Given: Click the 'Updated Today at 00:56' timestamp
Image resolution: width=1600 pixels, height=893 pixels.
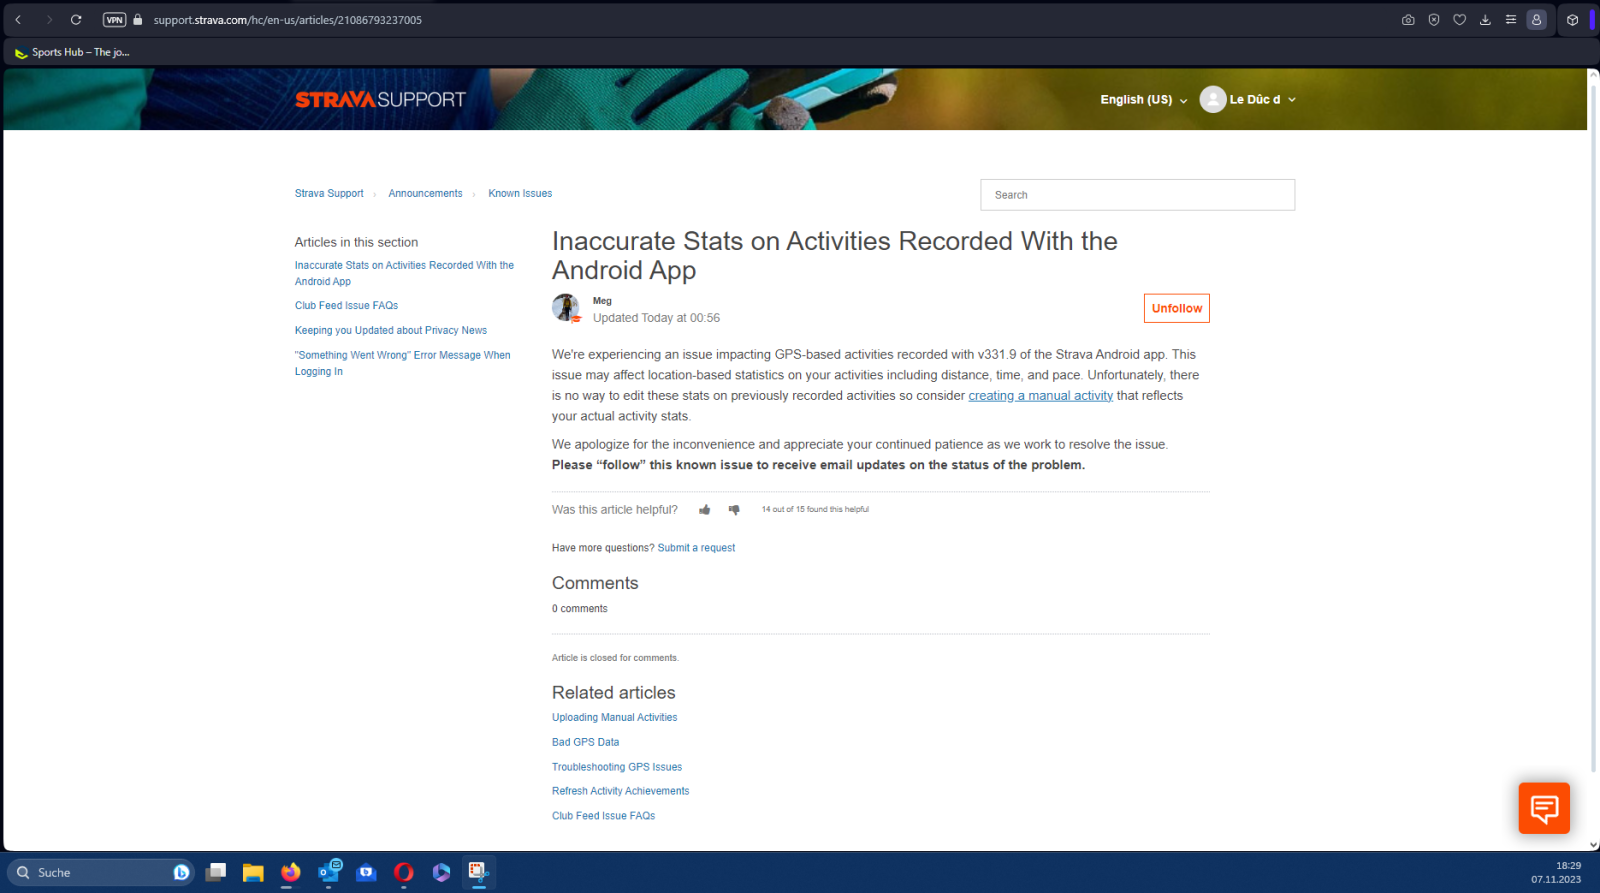Looking at the screenshot, I should click(x=656, y=318).
